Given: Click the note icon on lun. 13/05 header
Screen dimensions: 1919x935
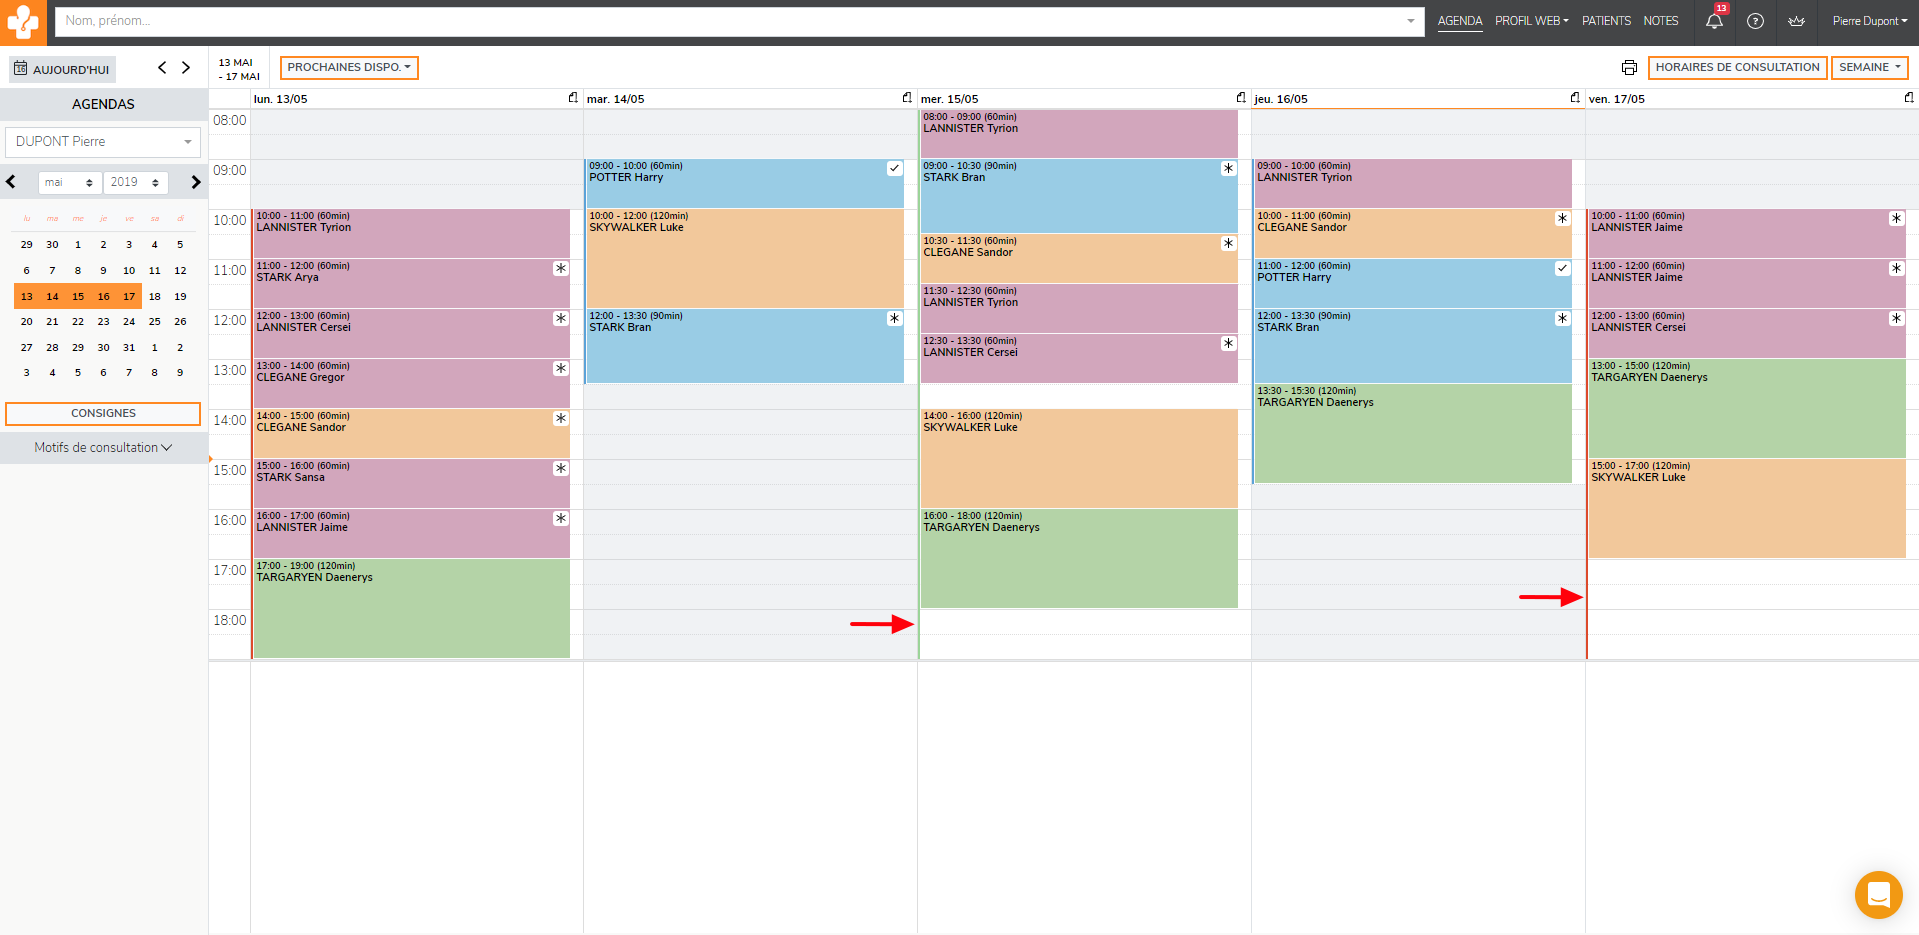Looking at the screenshot, I should click(573, 98).
